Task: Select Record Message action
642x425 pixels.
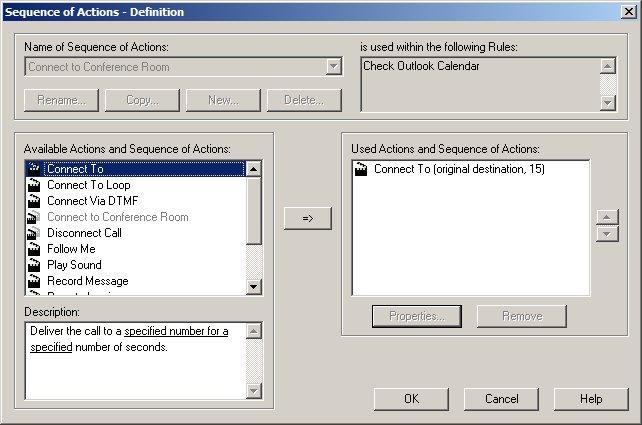Action: (88, 281)
